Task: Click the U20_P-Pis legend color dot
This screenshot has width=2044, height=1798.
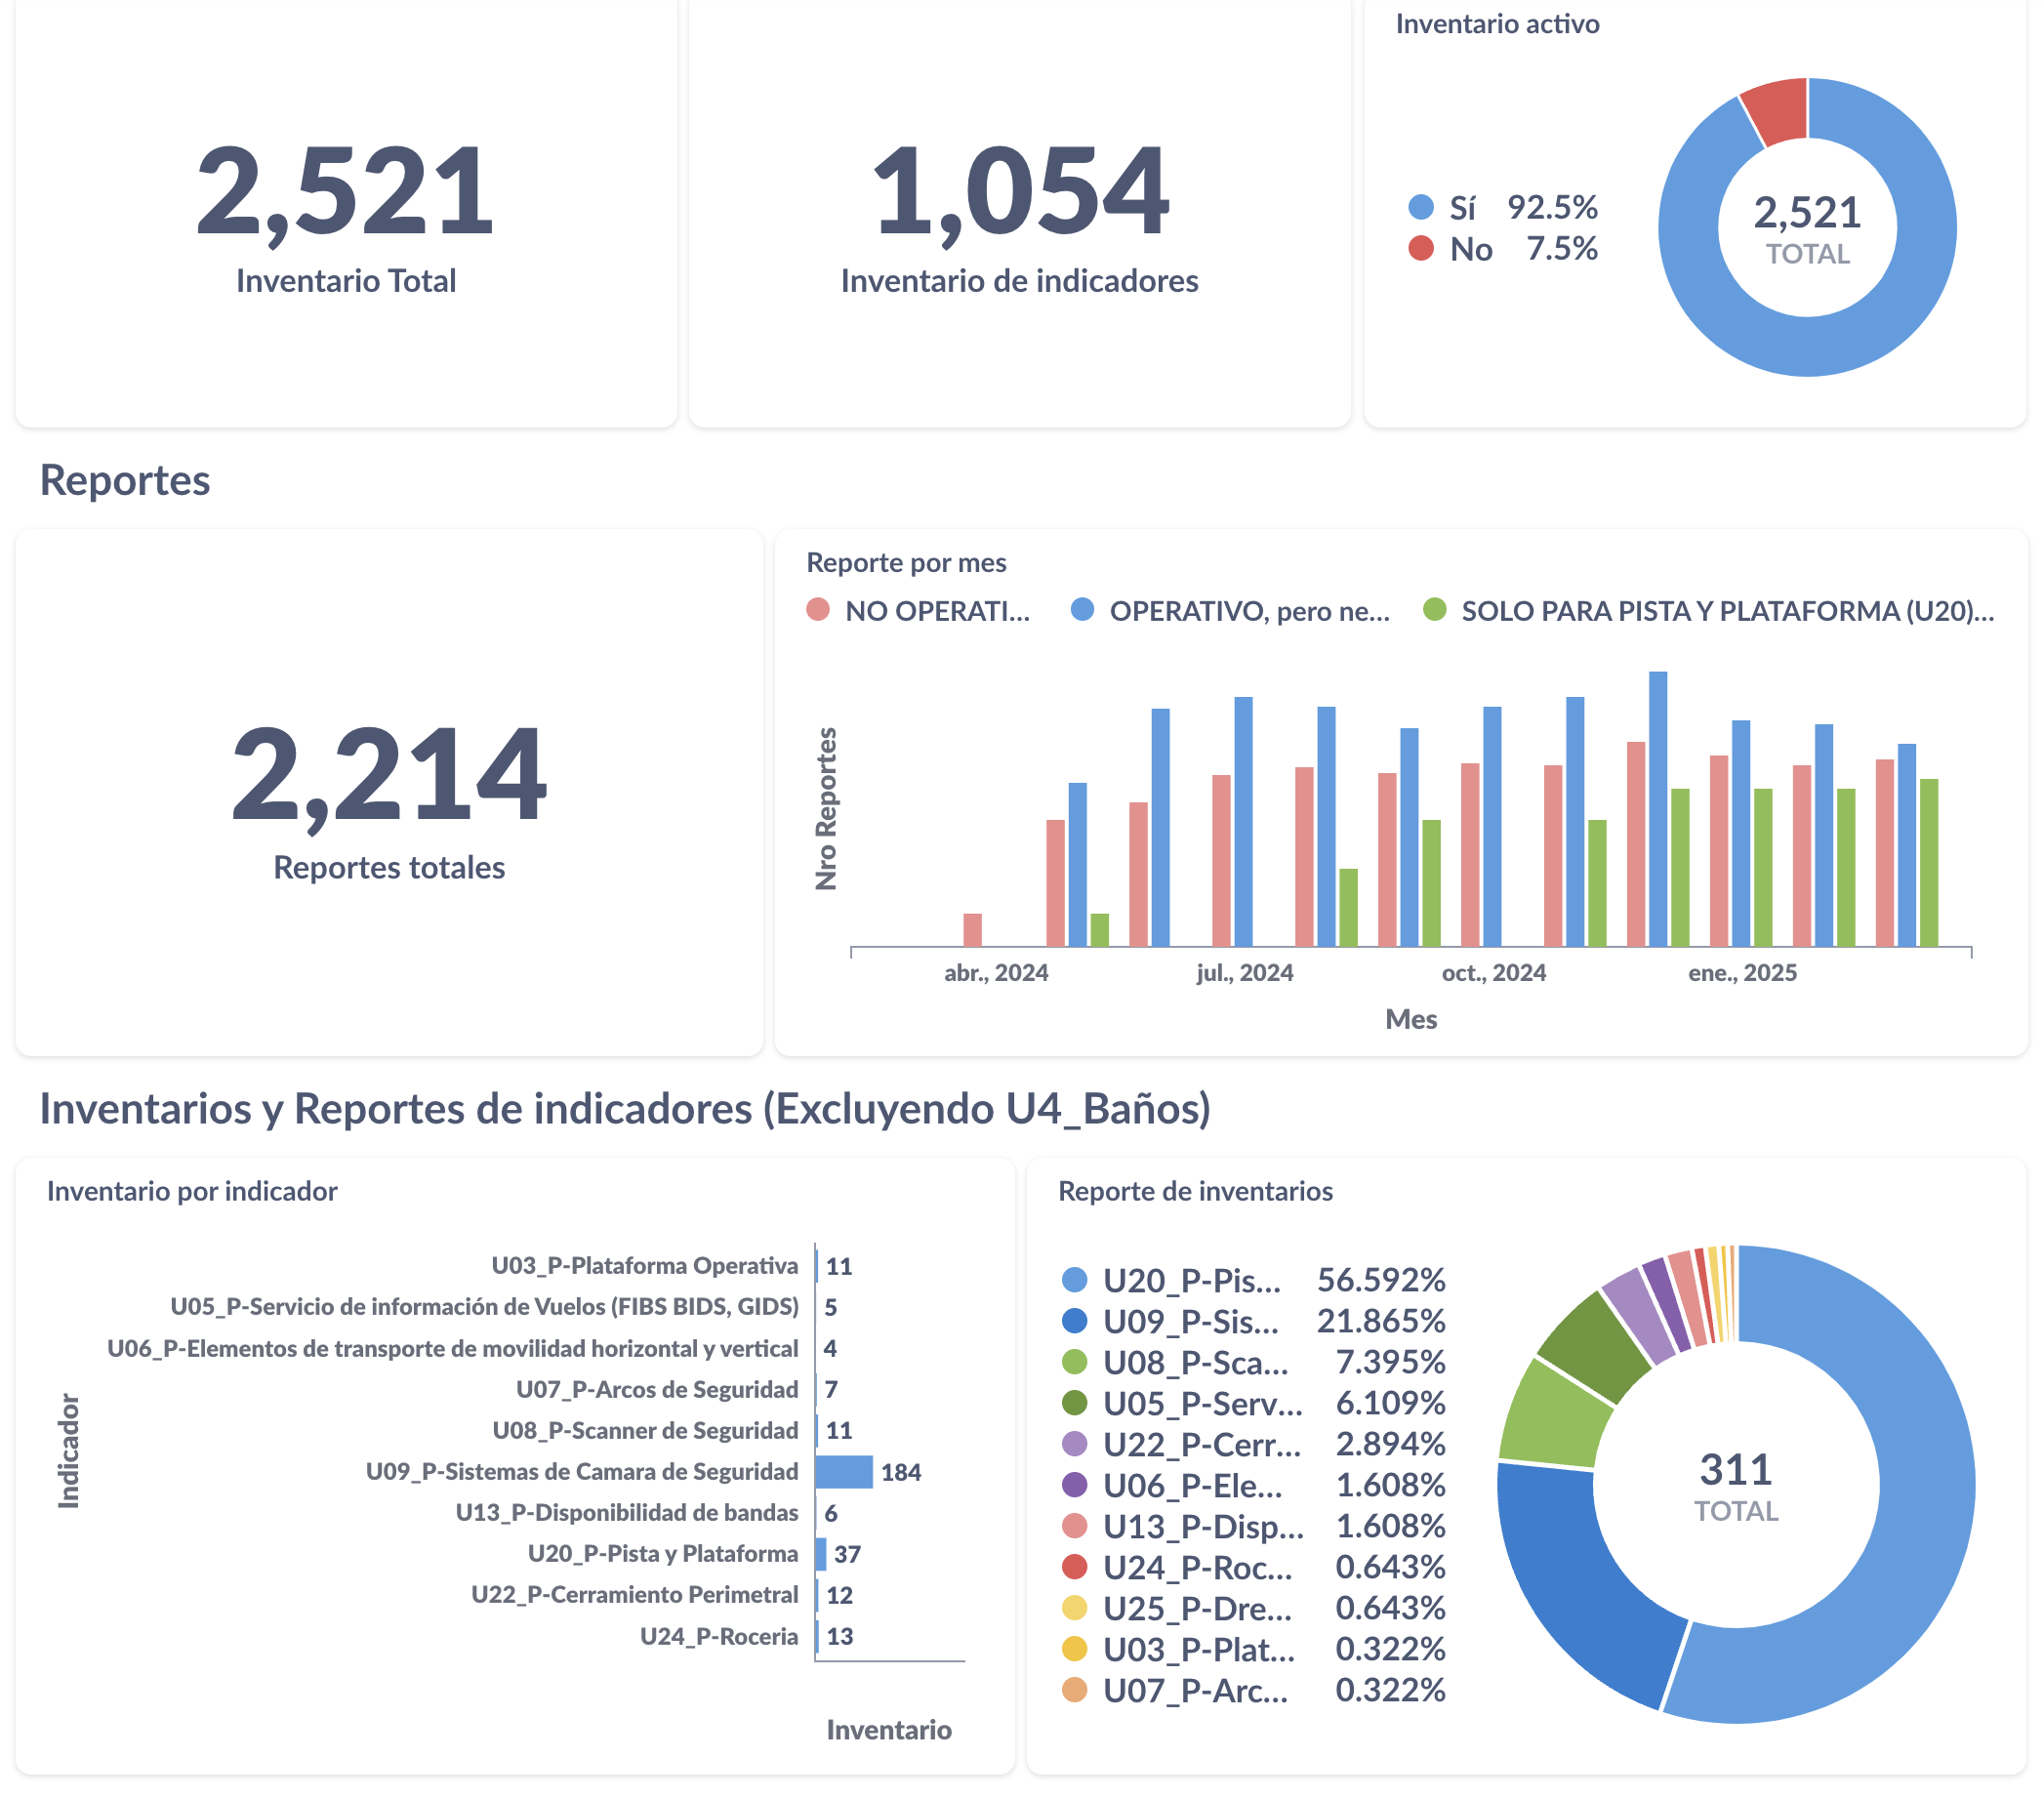Action: coord(1075,1280)
